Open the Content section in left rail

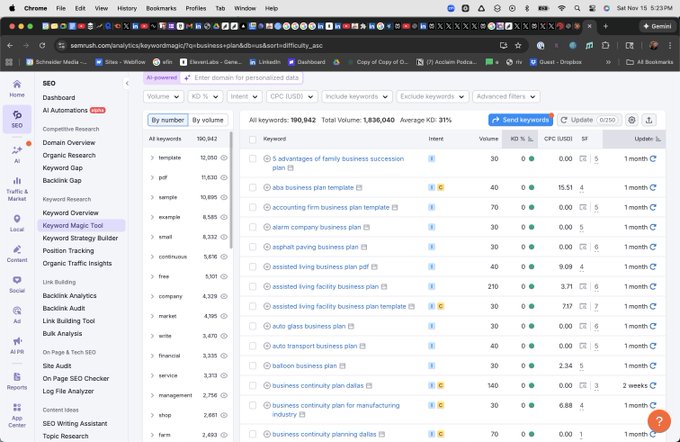(x=17, y=254)
